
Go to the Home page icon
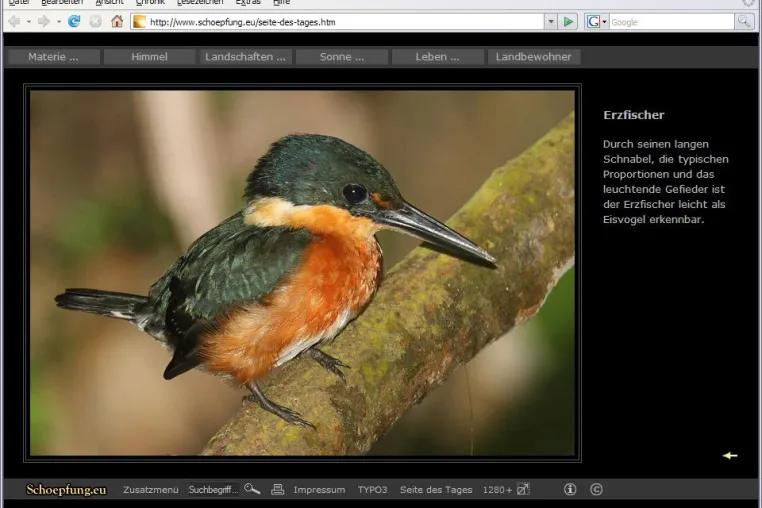coord(117,21)
